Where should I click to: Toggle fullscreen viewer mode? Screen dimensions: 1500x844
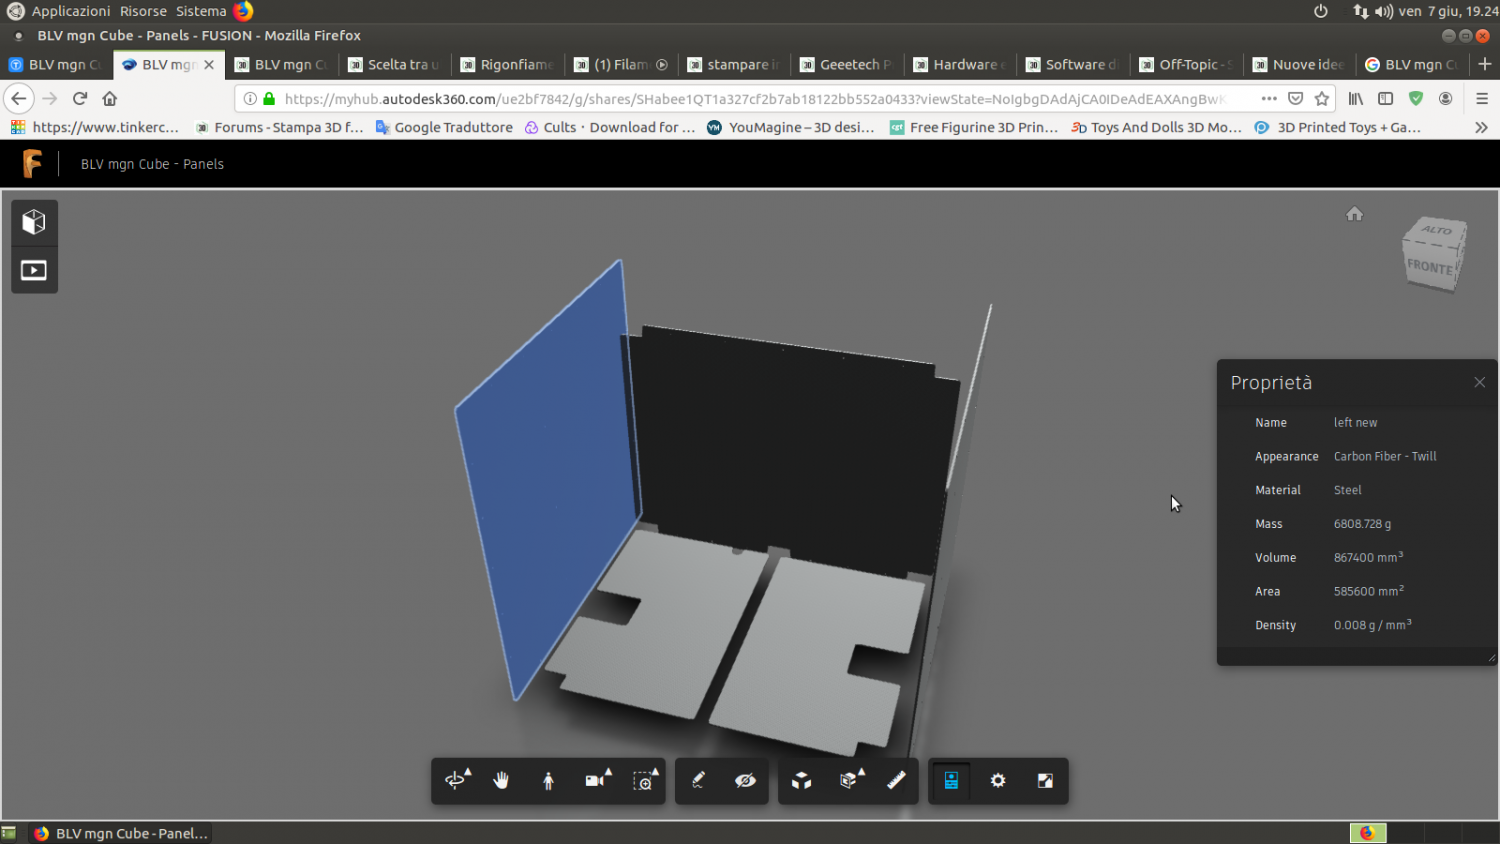[1045, 781]
